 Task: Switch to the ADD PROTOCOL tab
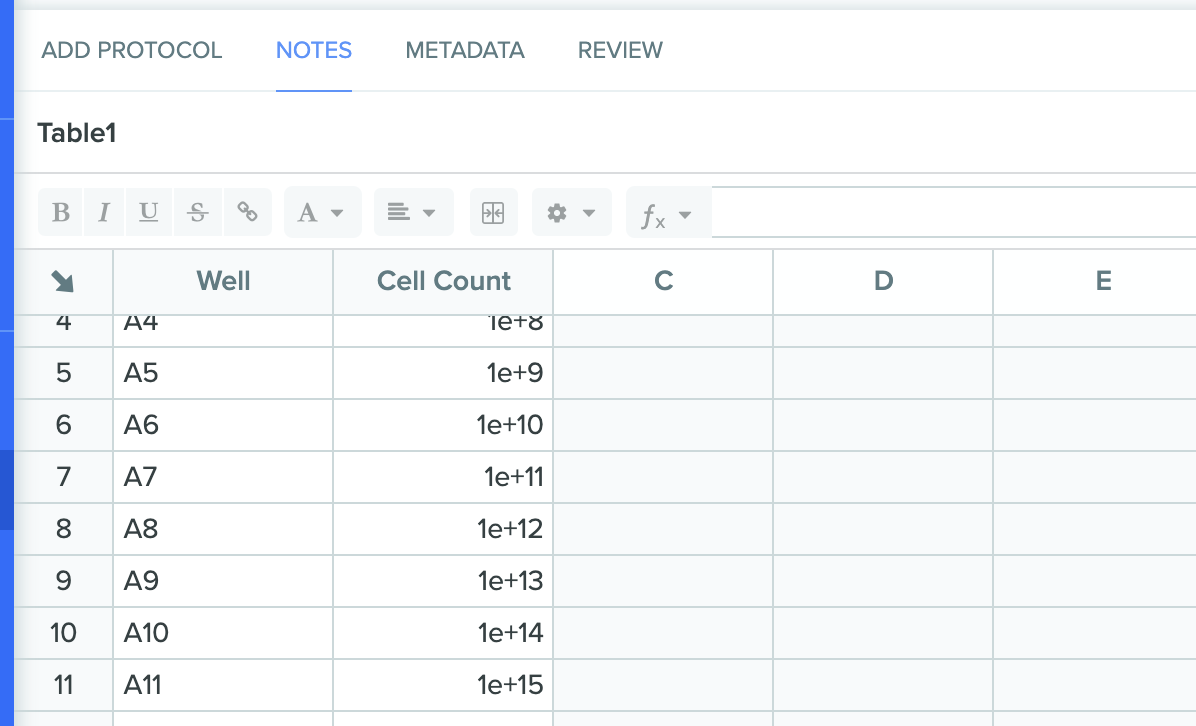click(x=132, y=50)
